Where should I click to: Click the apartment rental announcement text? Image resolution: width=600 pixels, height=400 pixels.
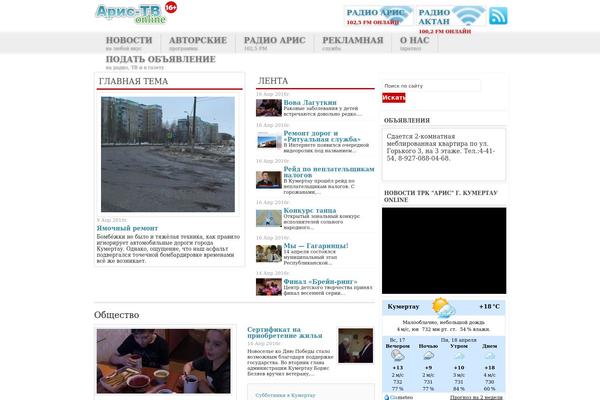(440, 147)
